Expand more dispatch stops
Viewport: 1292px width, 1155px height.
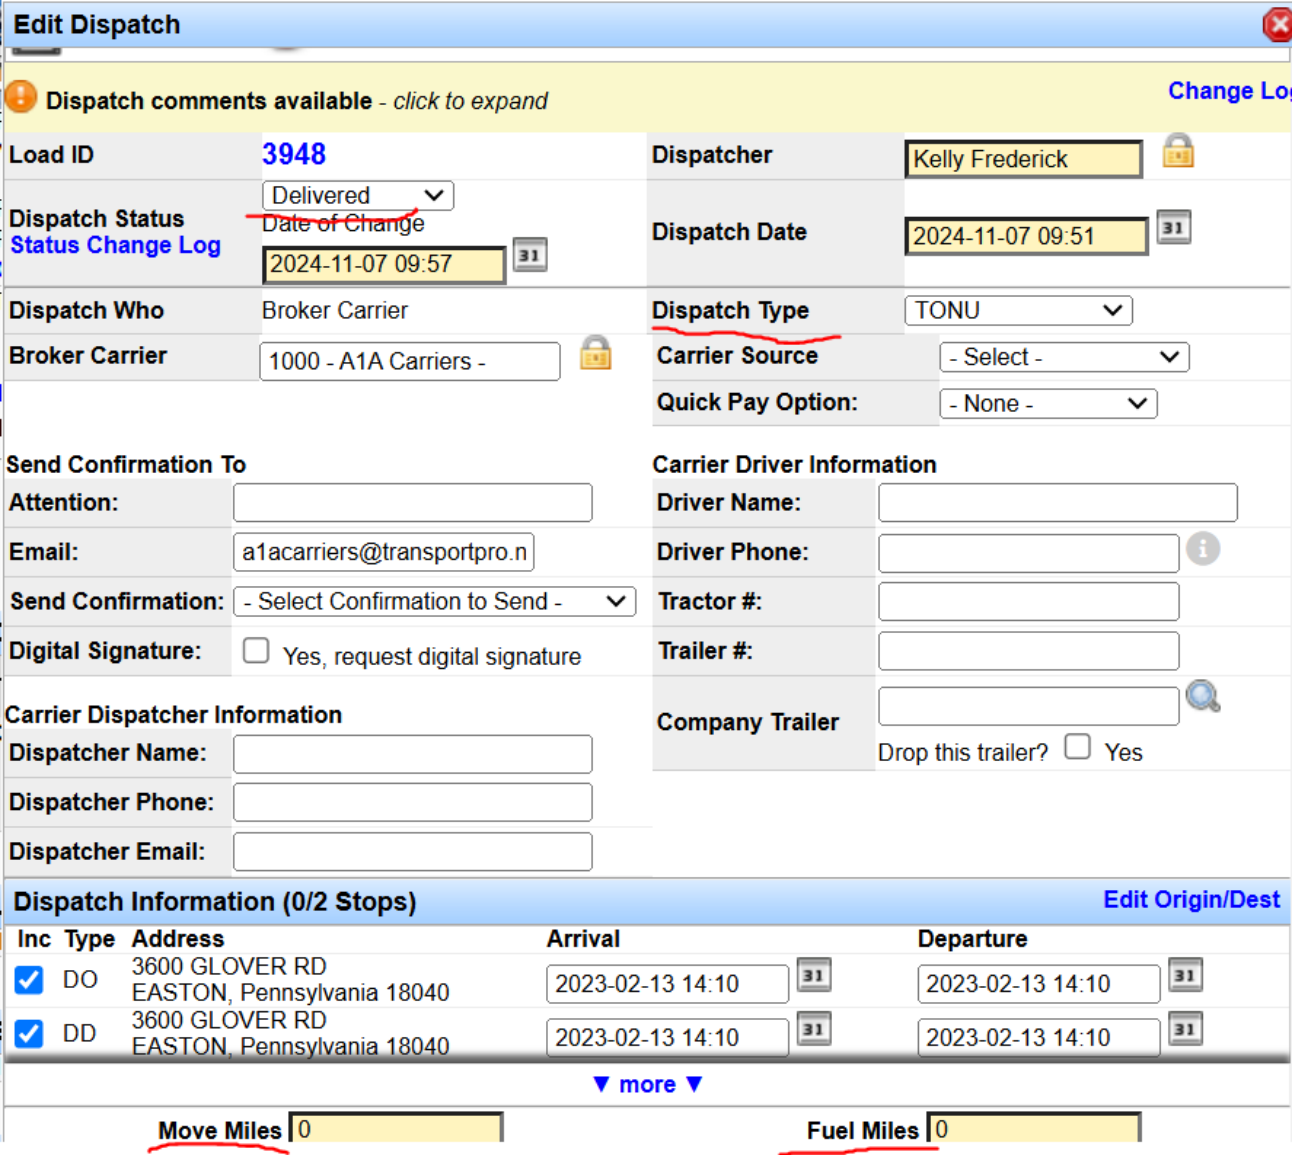tap(648, 1084)
